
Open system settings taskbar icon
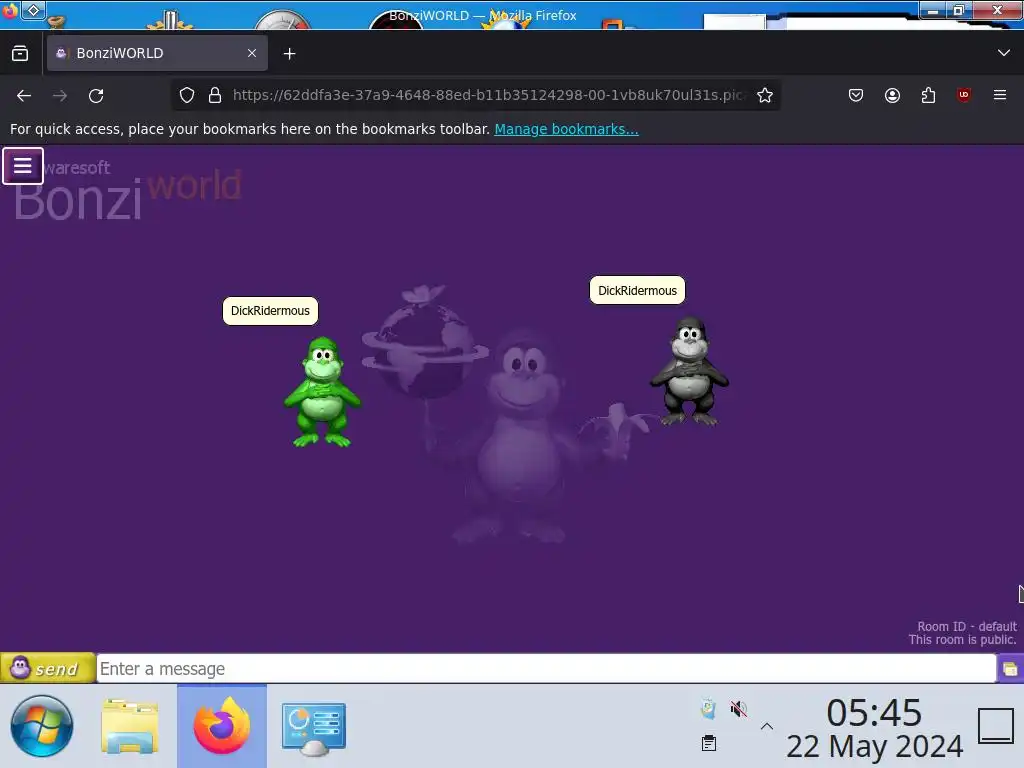tap(313, 729)
